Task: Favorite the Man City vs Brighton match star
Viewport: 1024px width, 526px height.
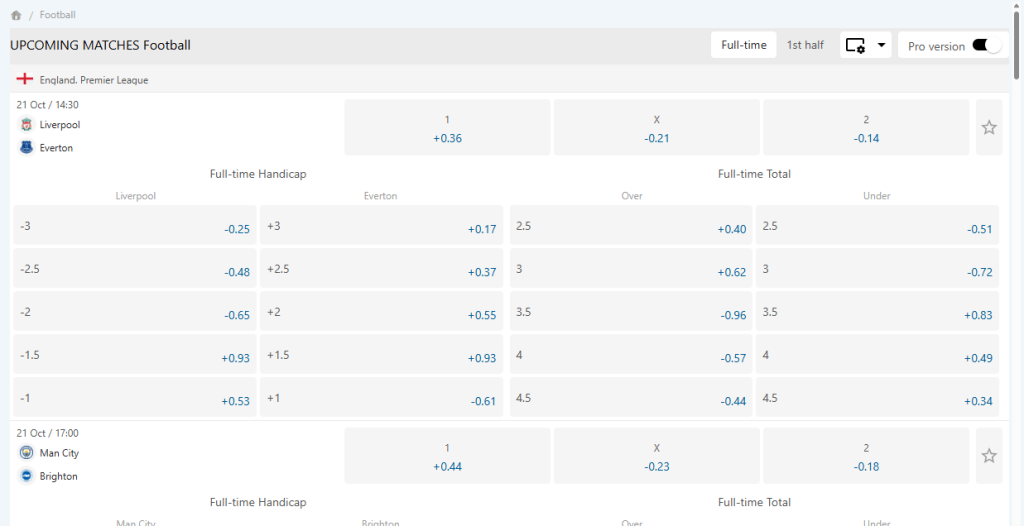Action: click(989, 456)
